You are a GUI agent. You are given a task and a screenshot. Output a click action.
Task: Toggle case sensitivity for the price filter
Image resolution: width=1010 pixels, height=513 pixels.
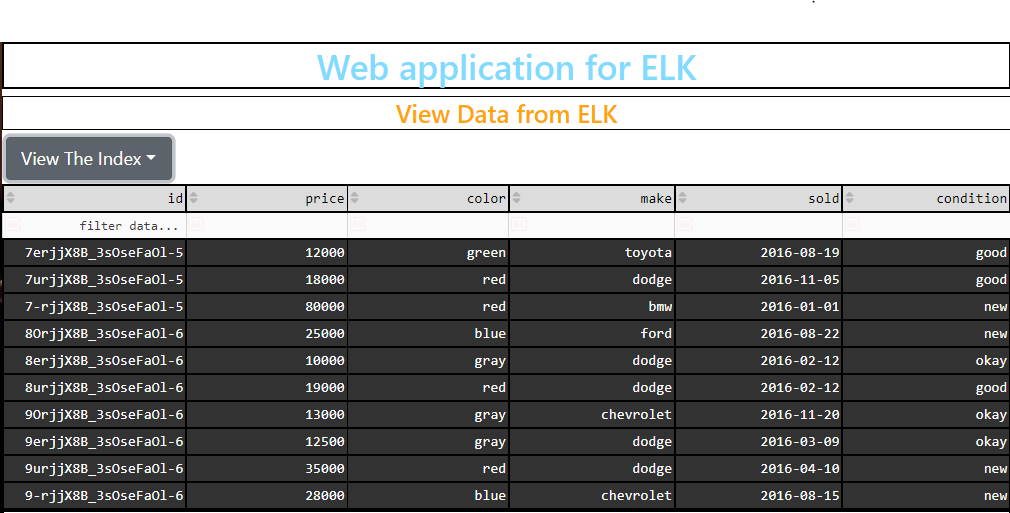click(196, 224)
